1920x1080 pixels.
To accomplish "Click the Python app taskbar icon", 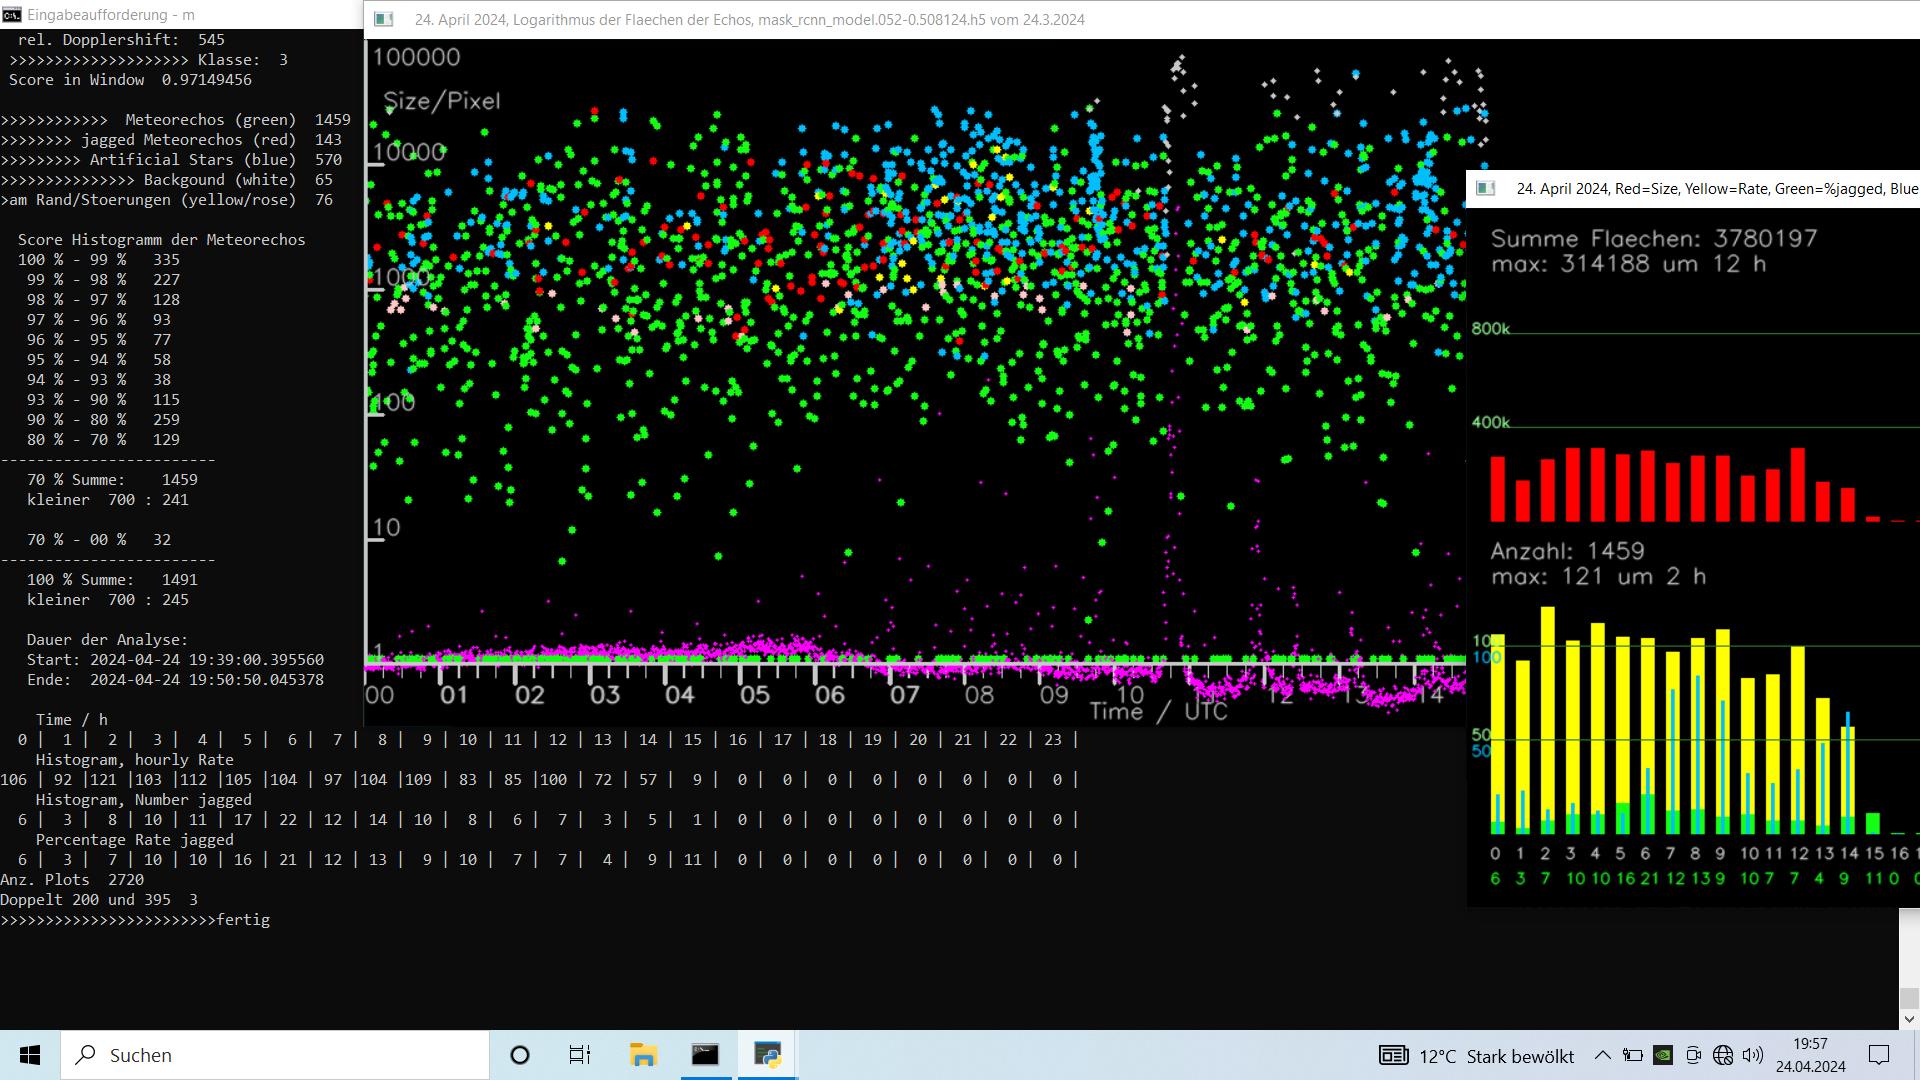I will [768, 1055].
